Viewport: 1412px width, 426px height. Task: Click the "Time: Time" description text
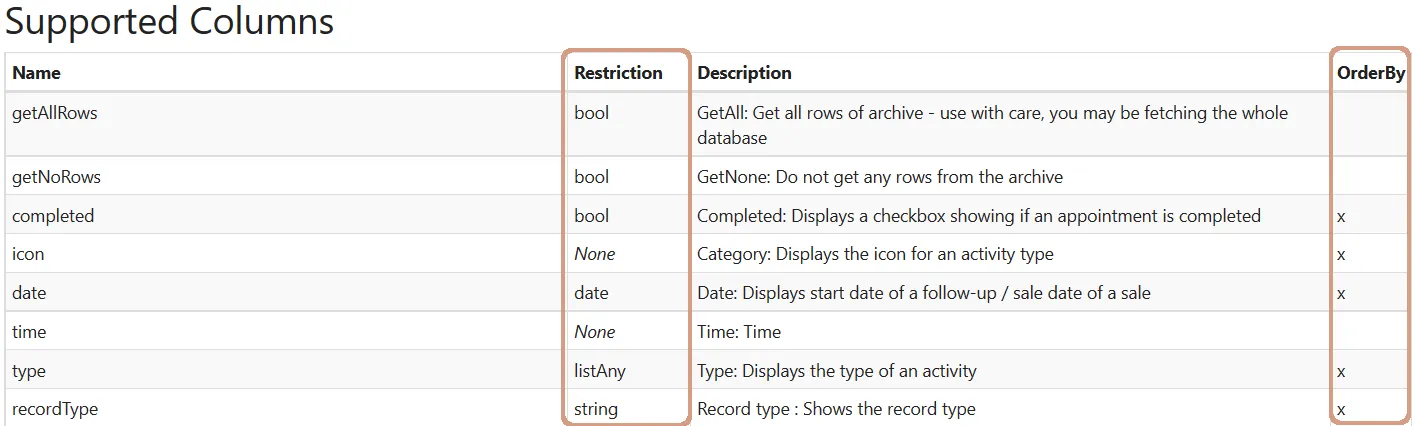point(739,332)
